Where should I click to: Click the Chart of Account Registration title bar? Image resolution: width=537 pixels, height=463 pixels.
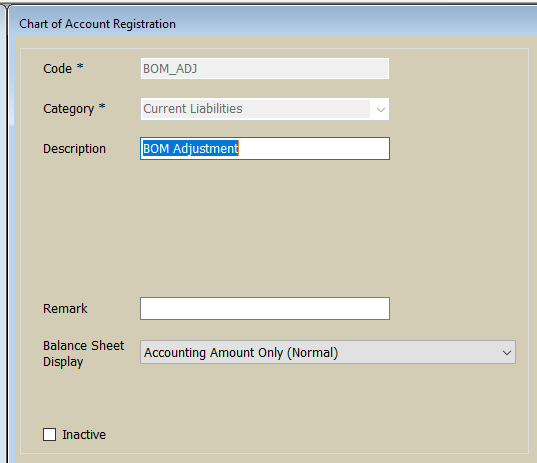(272, 24)
